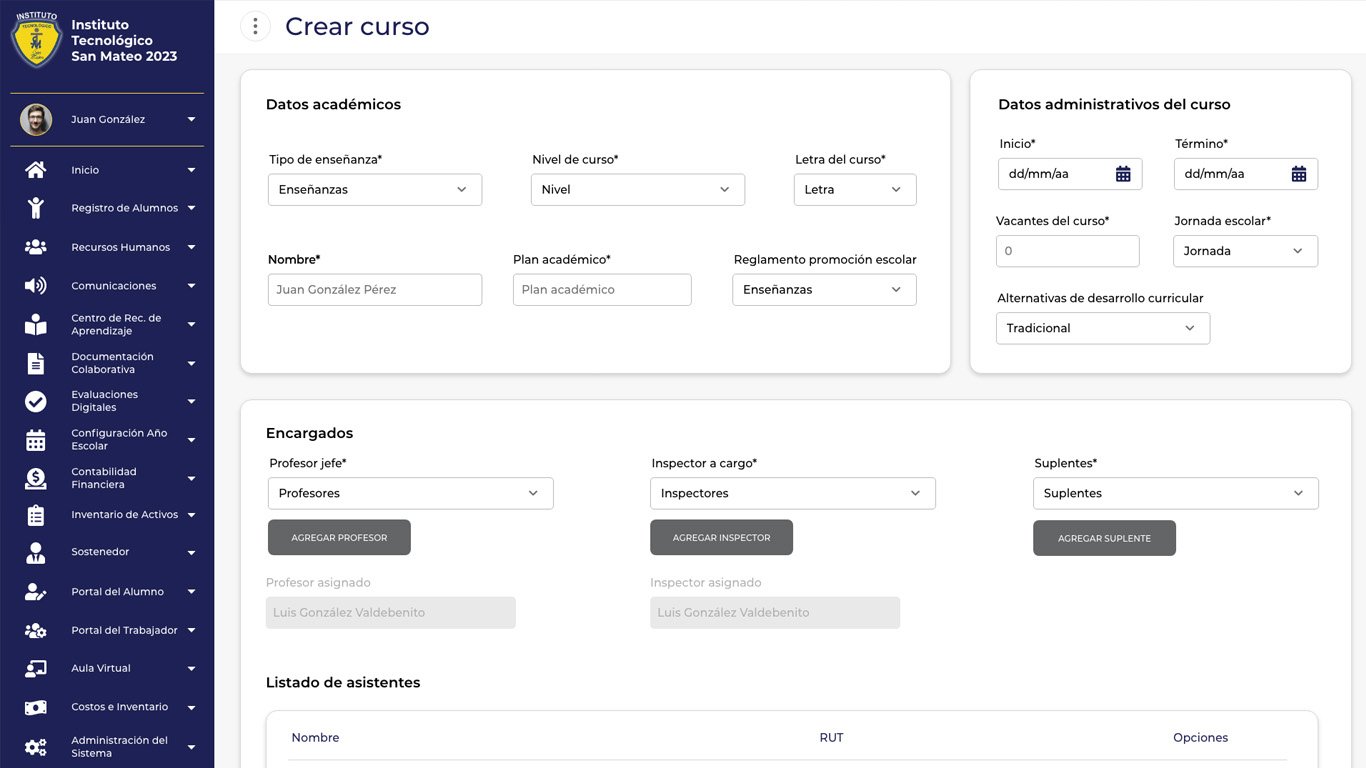
Task: Select Tradicional in Alternativas de desarrollo curricular
Action: (1102, 327)
